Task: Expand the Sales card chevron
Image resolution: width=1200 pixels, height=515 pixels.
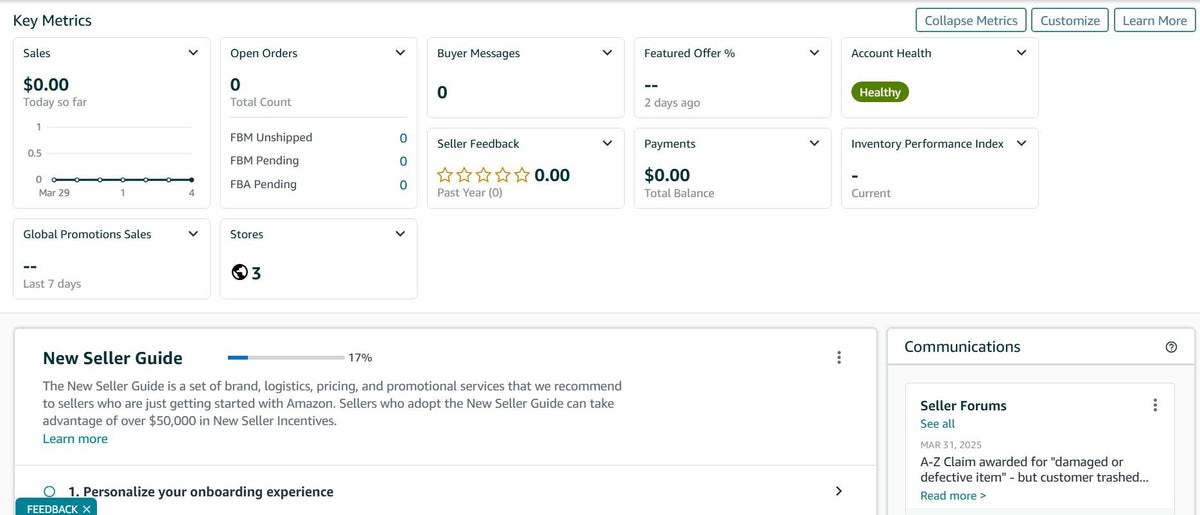Action: [193, 53]
